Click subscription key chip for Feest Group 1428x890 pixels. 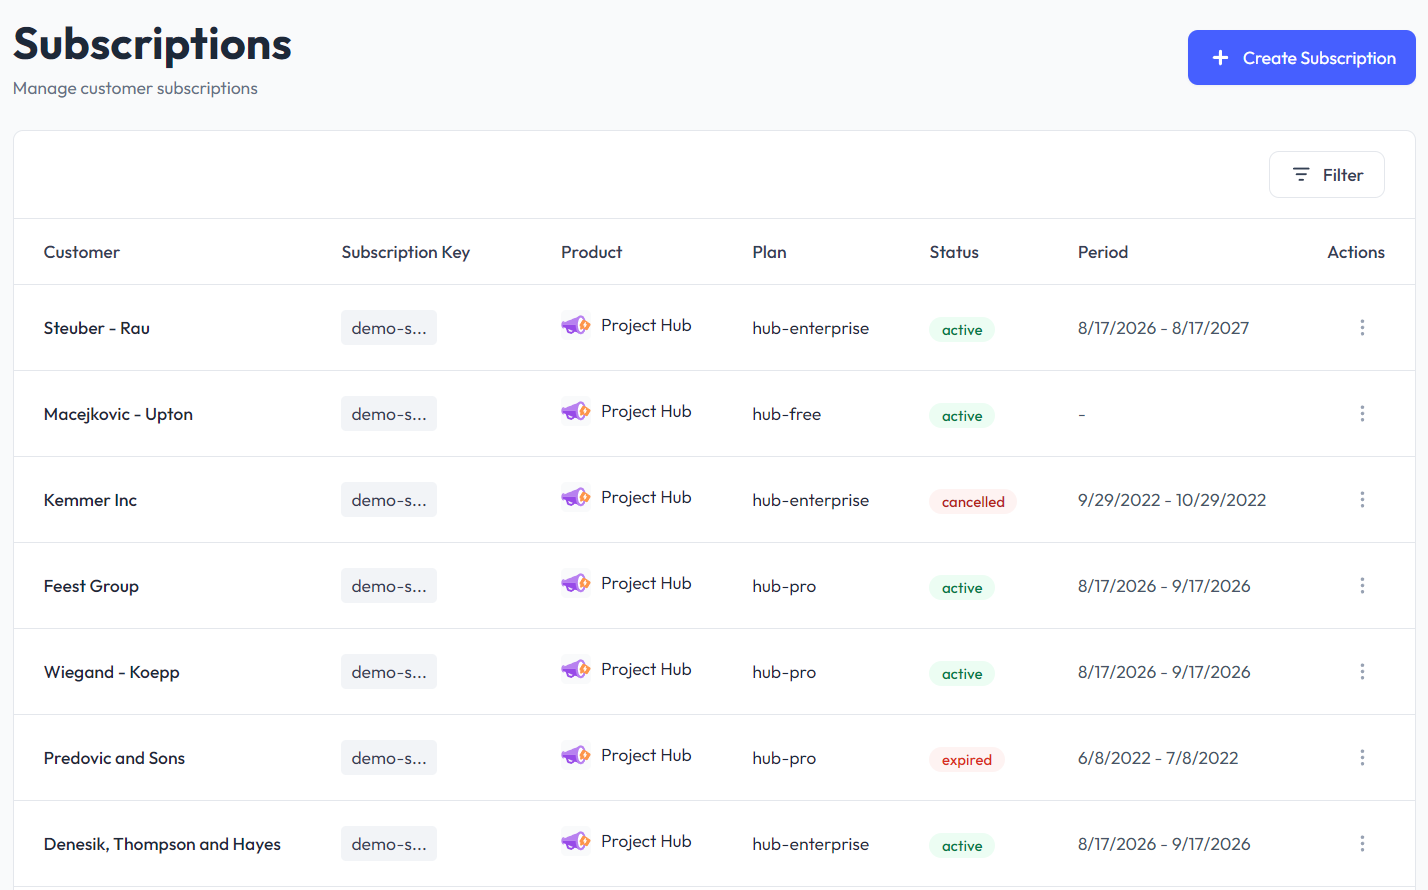click(389, 586)
